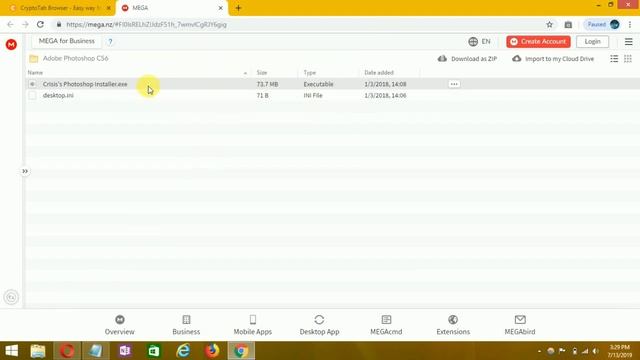Click the MEGA logo in the sidebar
Viewport: 640px width, 360px height.
11,44
